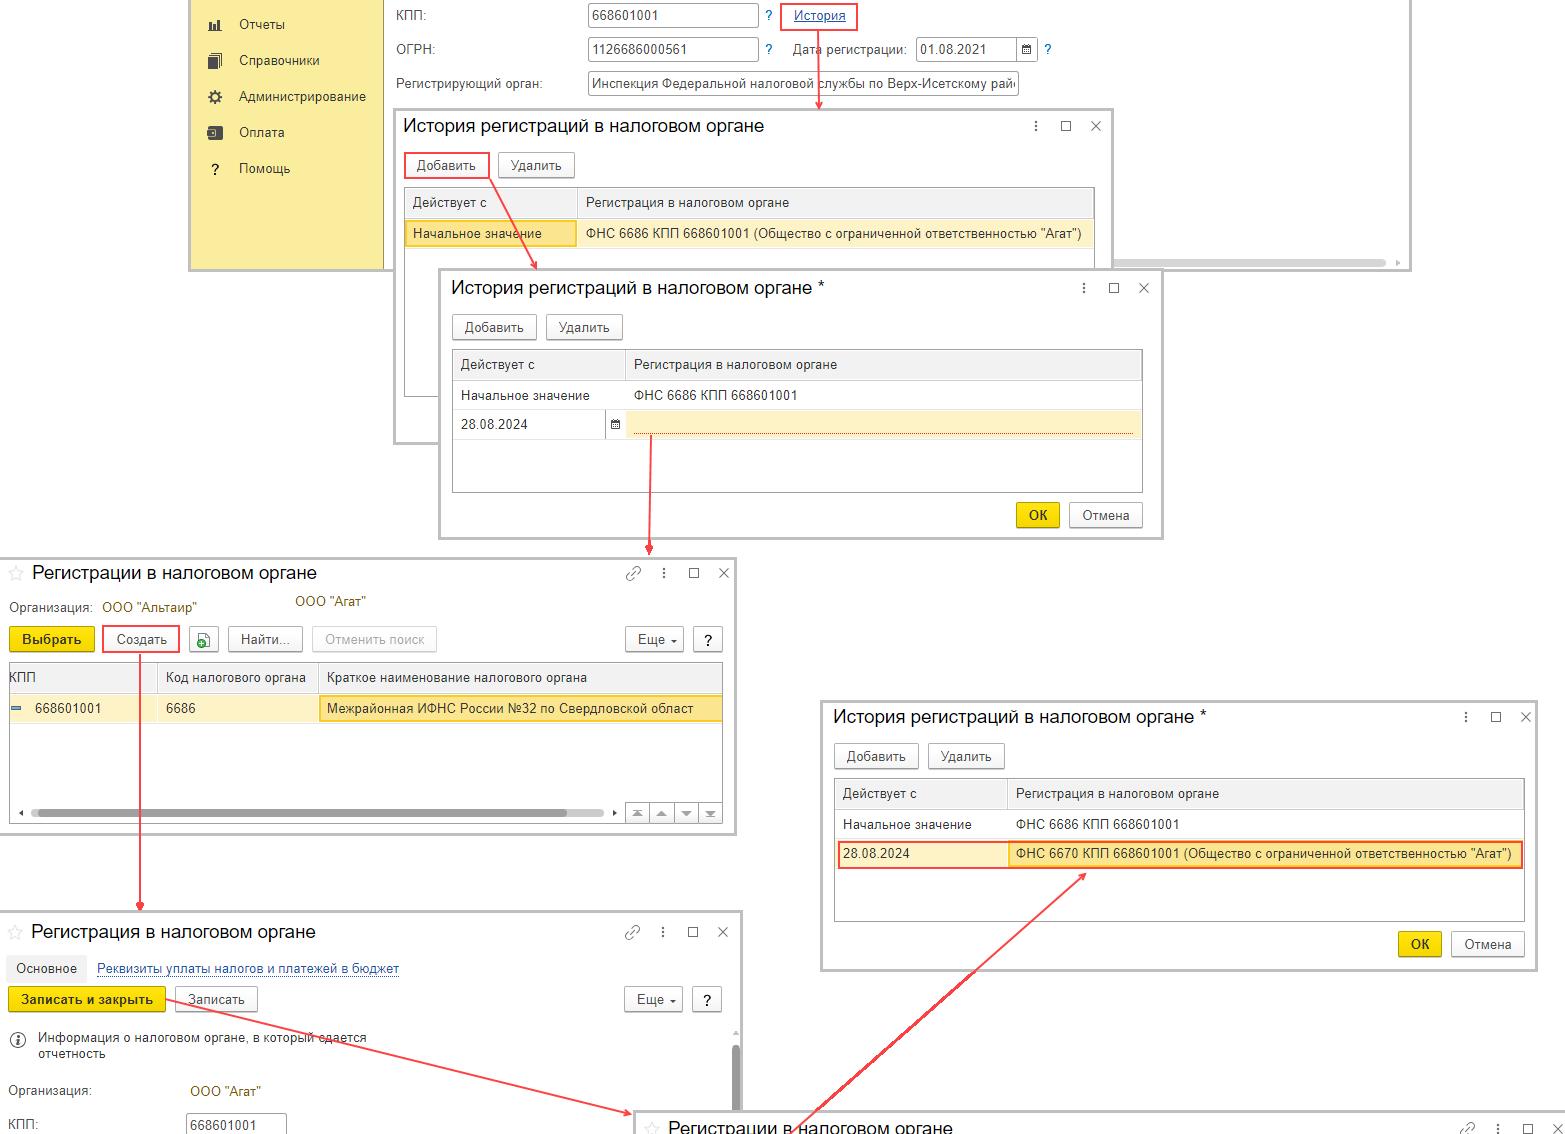Open the Отчеты section in the sidebar
Image resolution: width=1565 pixels, height=1134 pixels.
coord(262,24)
